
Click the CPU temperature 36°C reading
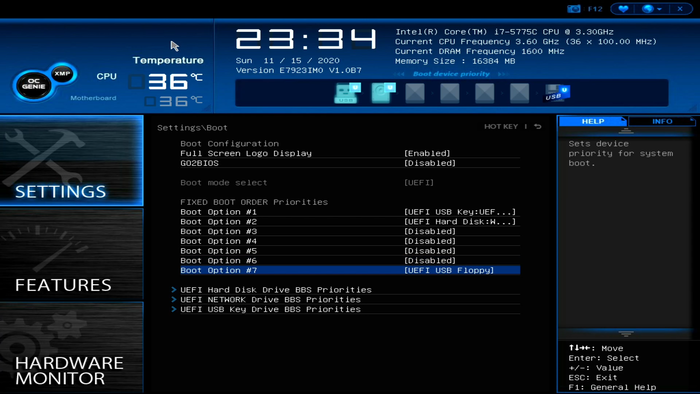tap(175, 81)
